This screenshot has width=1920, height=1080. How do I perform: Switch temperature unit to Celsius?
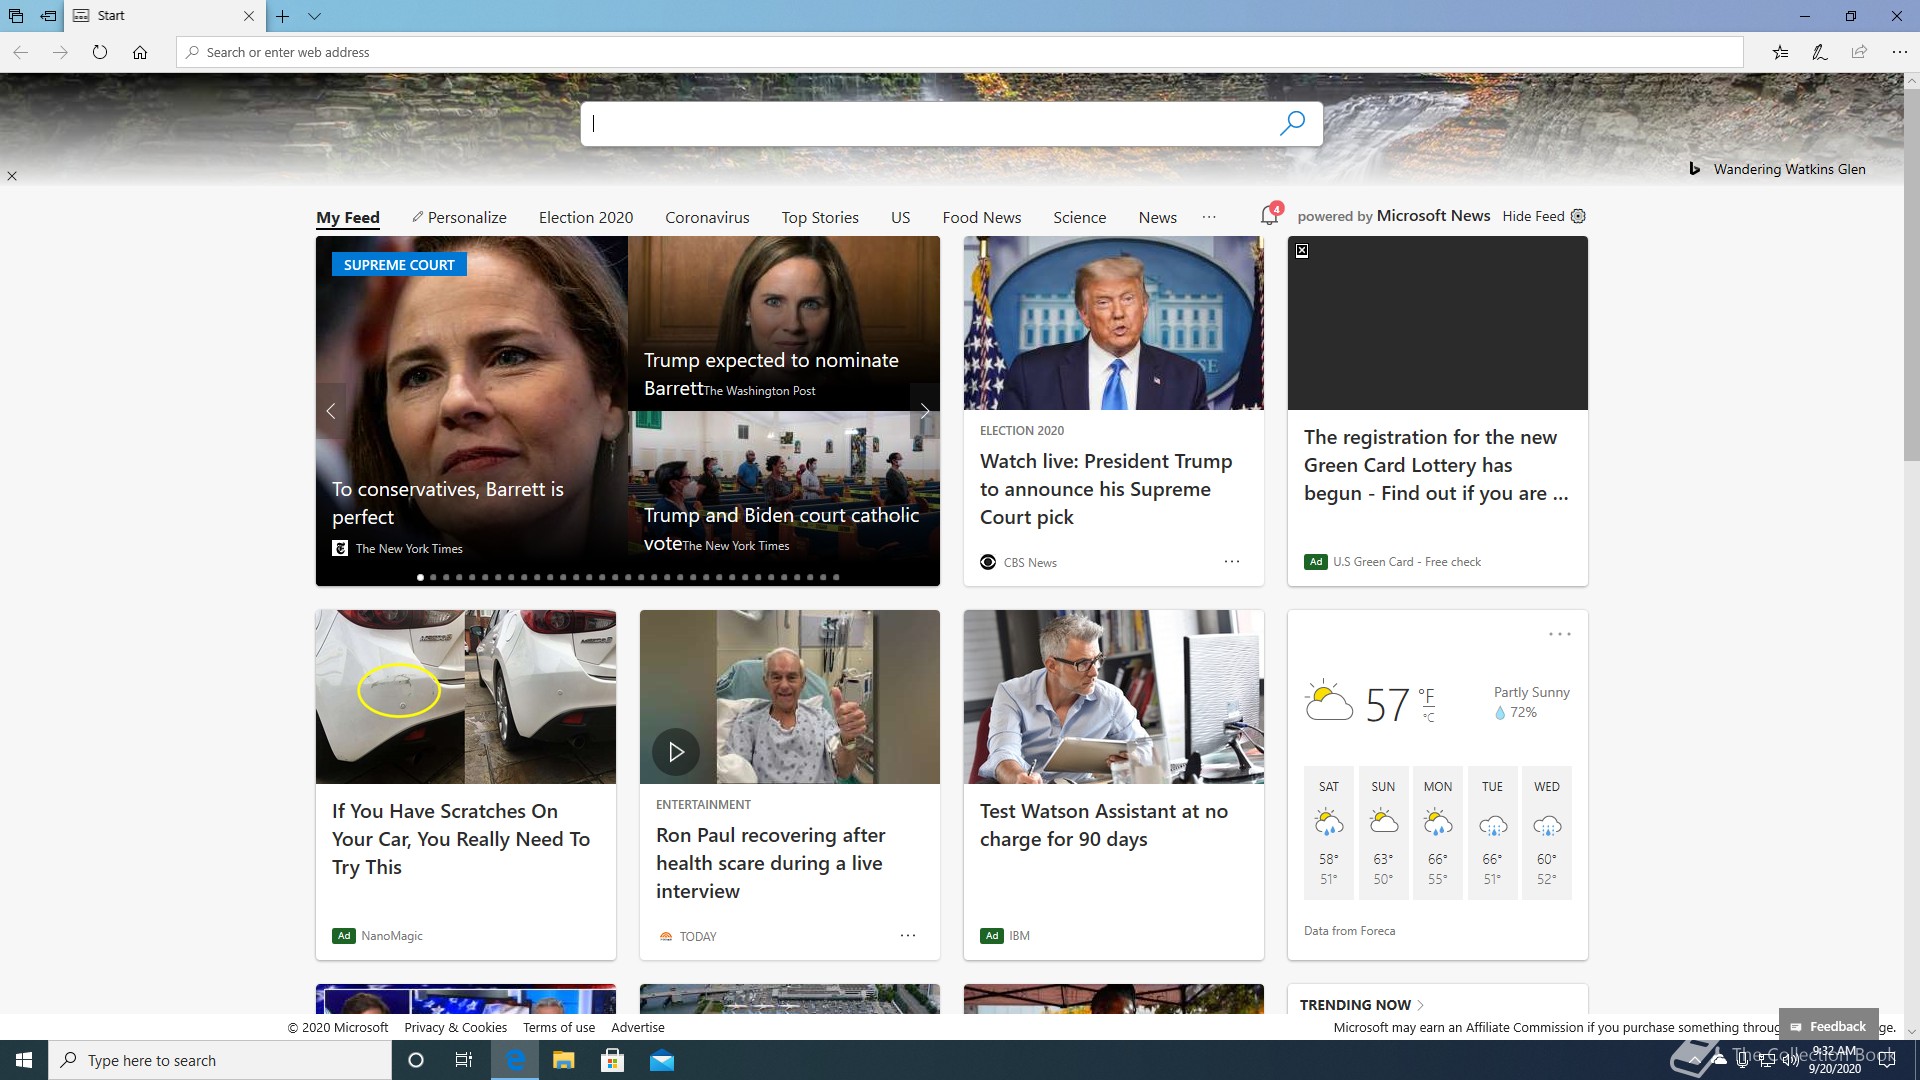(x=1429, y=717)
